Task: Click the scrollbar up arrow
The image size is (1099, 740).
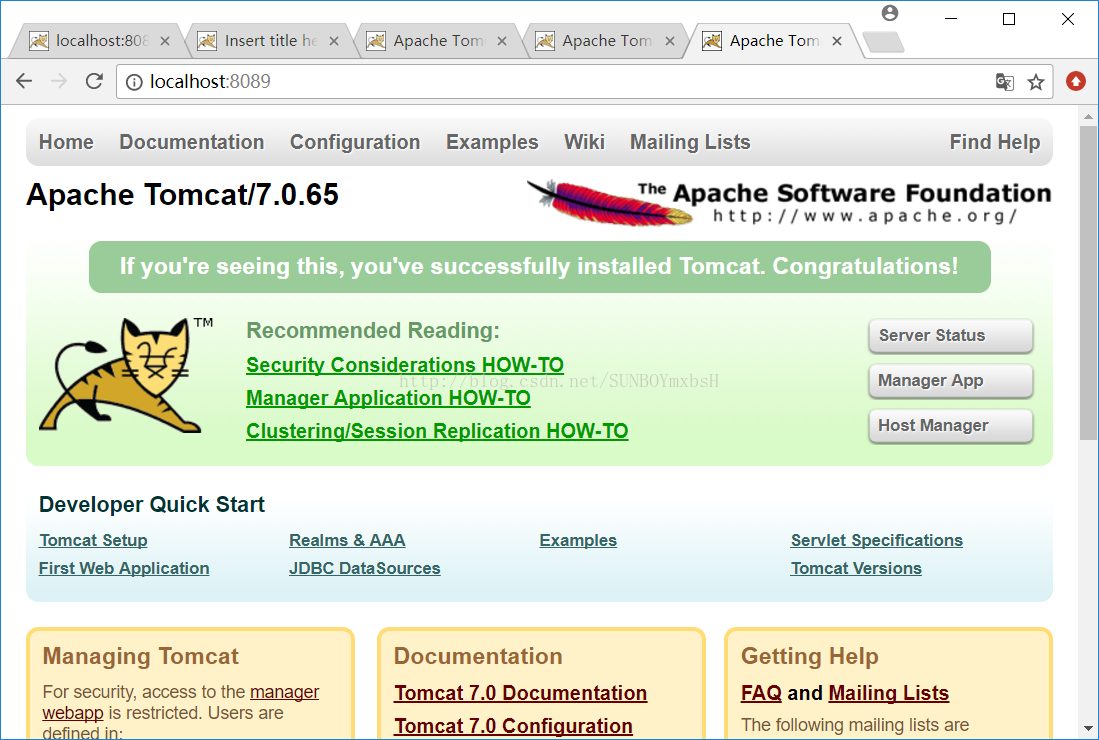Action: pos(1088,116)
